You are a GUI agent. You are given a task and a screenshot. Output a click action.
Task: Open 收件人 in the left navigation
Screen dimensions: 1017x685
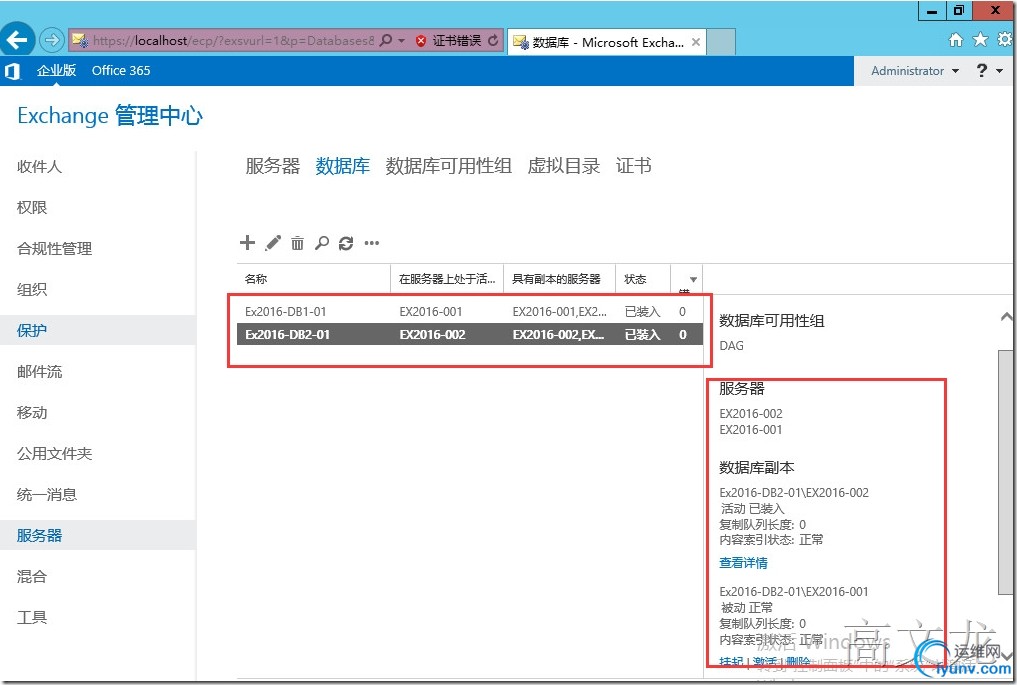(39, 167)
